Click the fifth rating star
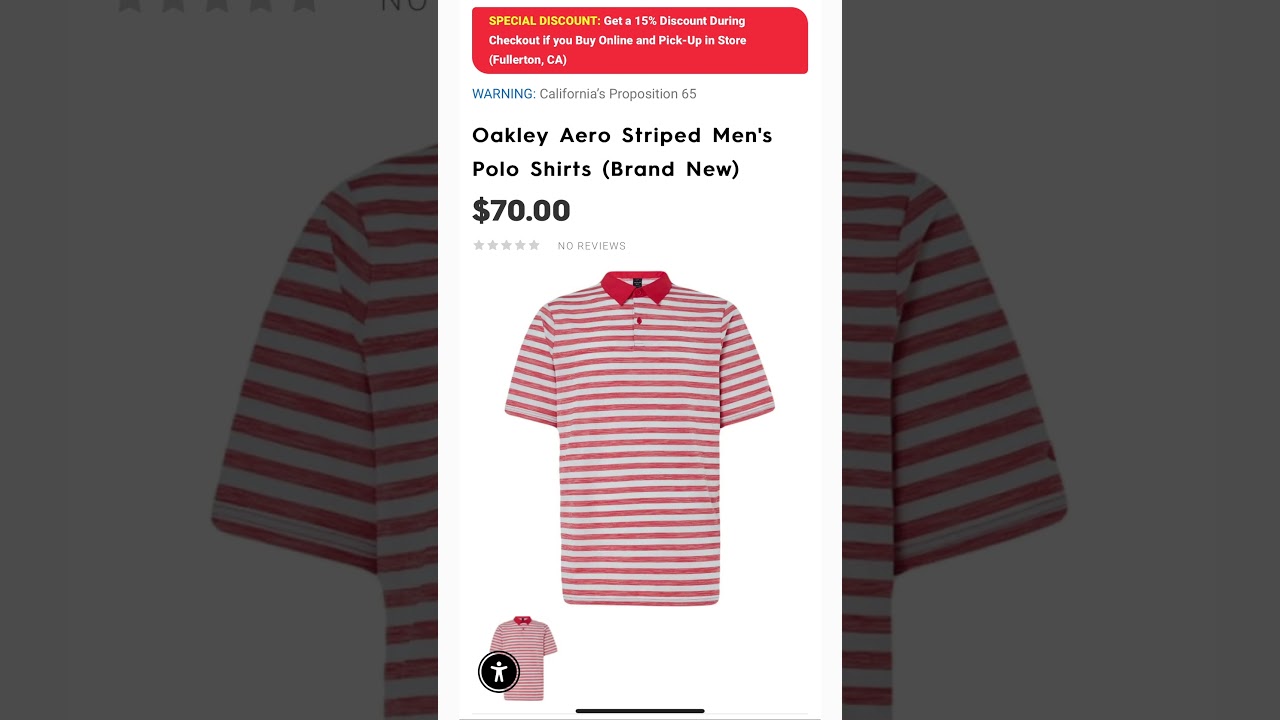The height and width of the screenshot is (720, 1280). [x=534, y=245]
